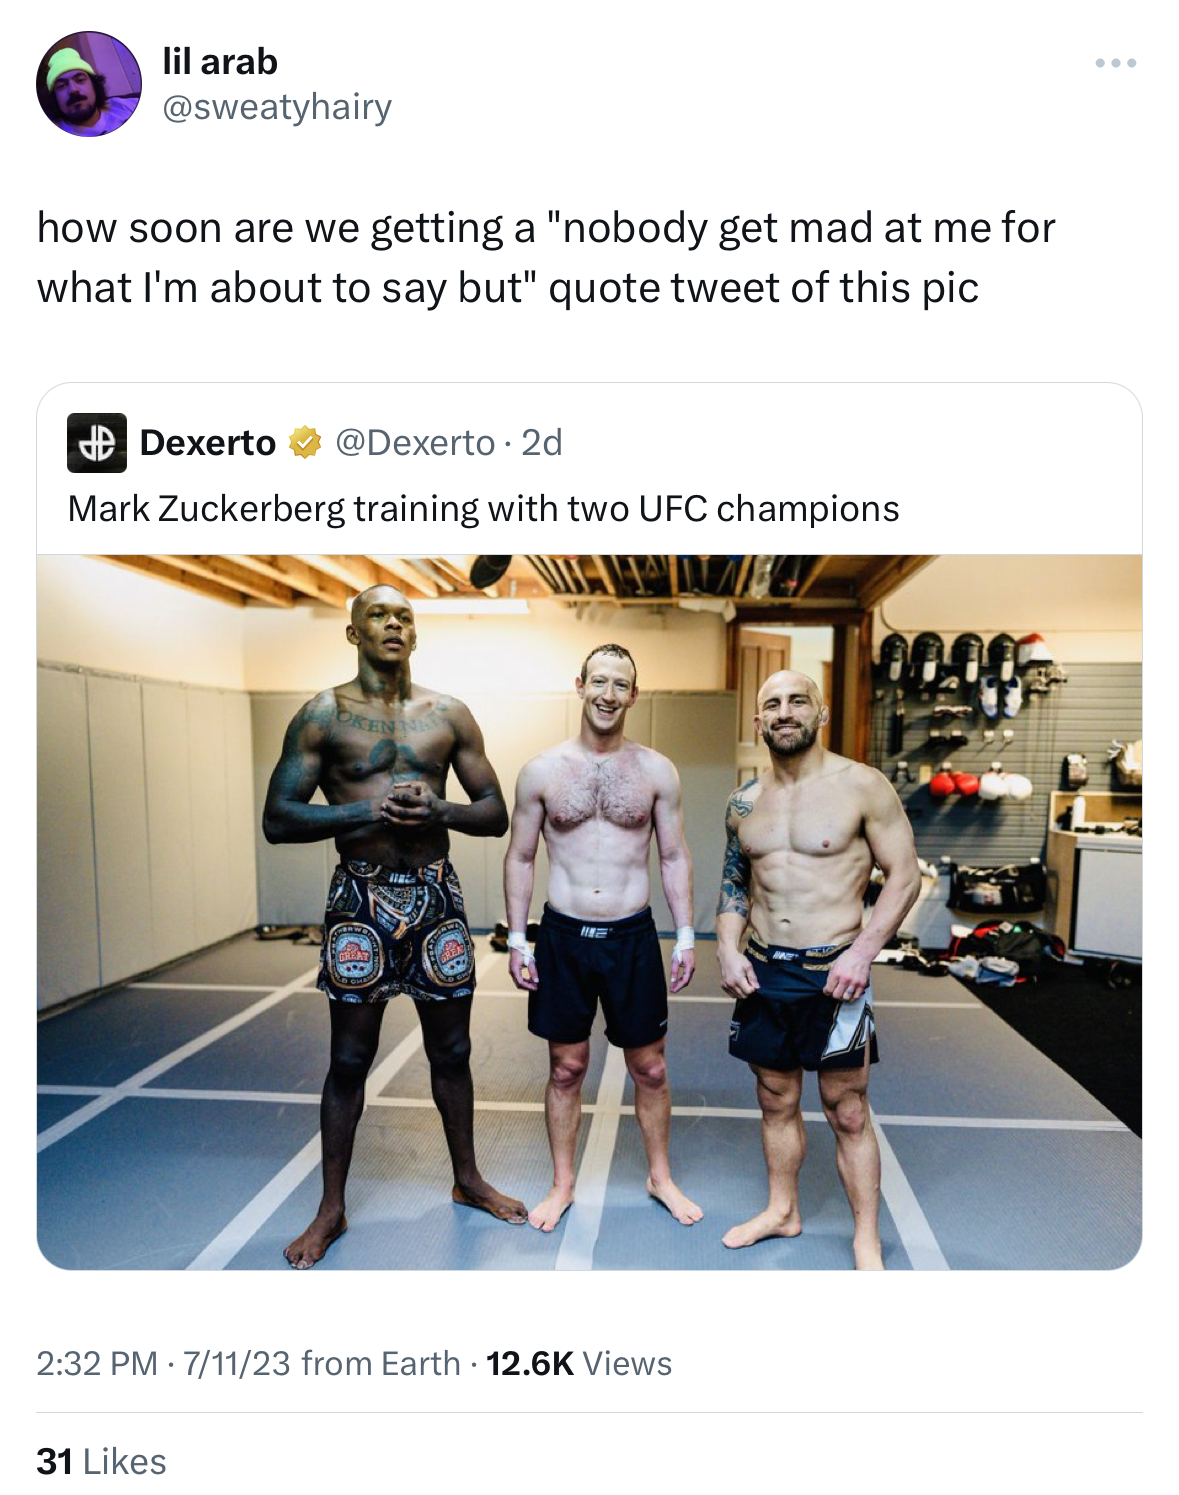Open the lil arab display name
Screen dimensions: 1179x1495
[x=220, y=62]
